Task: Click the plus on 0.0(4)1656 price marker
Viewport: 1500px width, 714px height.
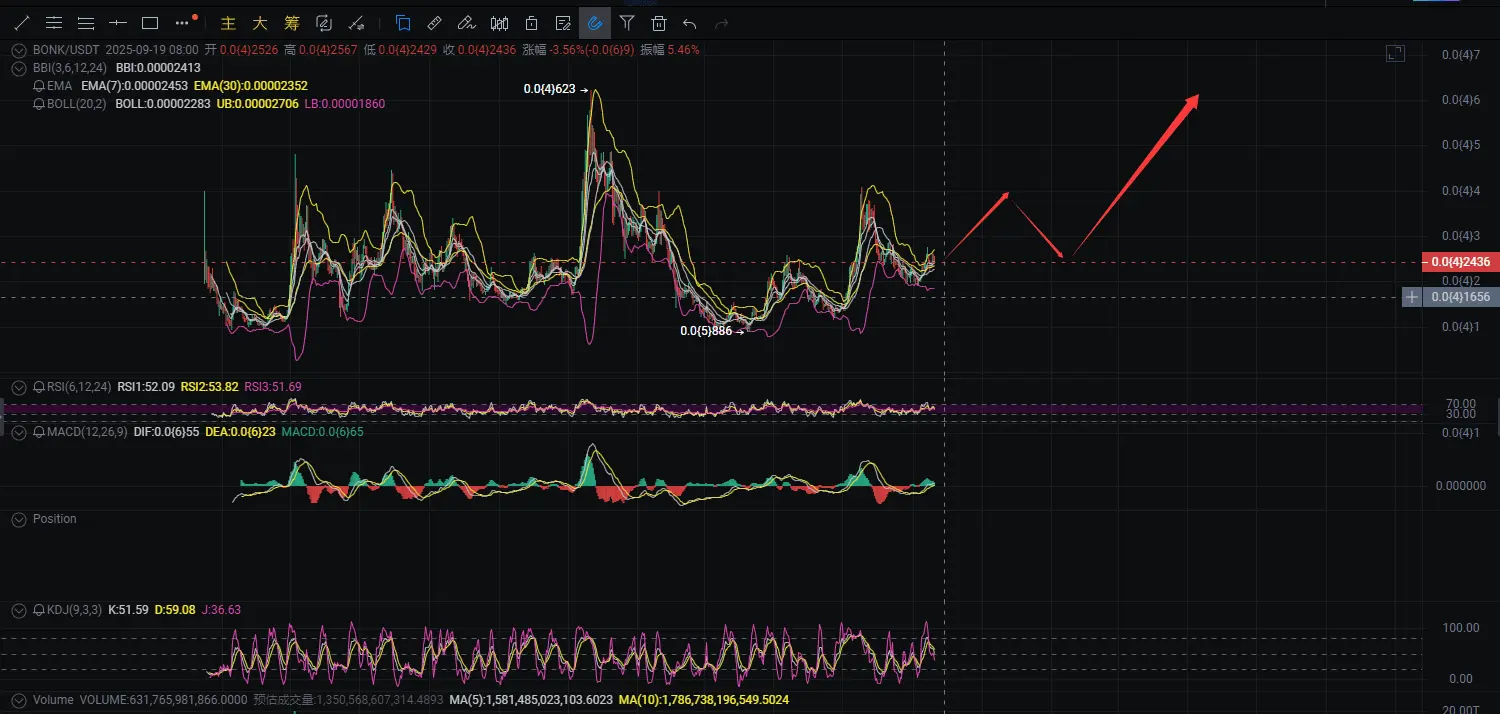Action: coord(1412,297)
